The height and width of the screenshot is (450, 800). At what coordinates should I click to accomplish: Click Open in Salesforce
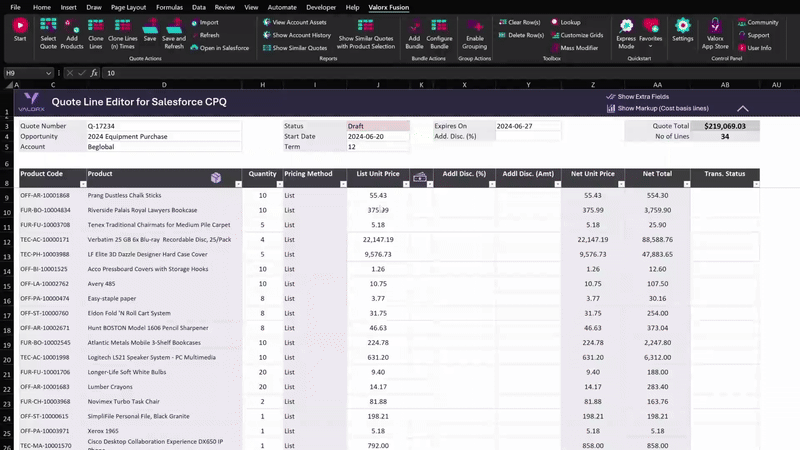[219, 48]
